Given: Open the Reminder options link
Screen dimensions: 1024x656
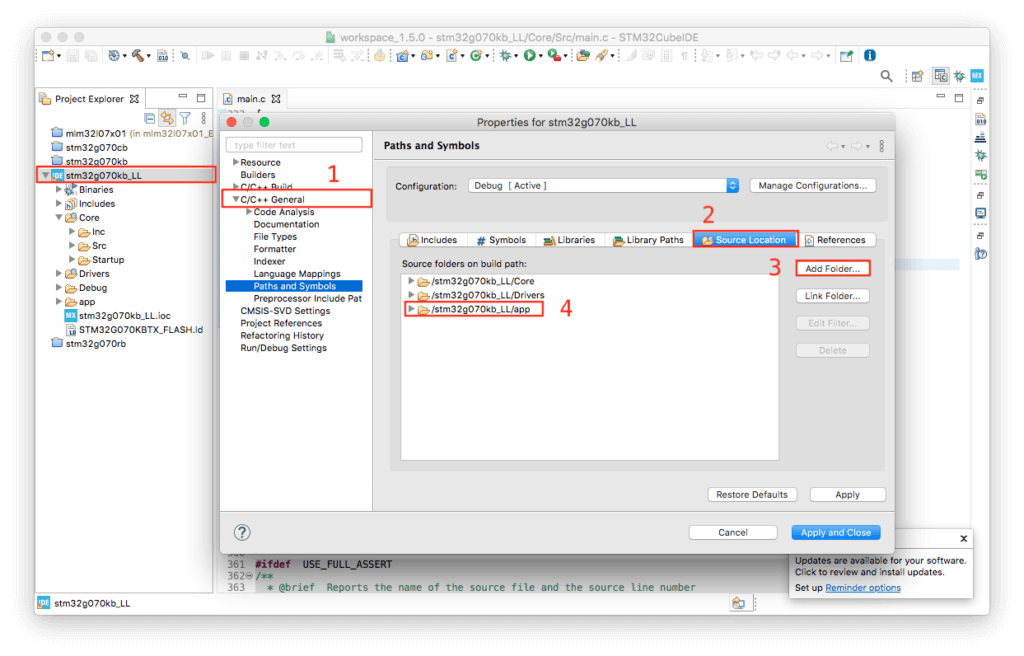Looking at the screenshot, I should pyautogui.click(x=863, y=588).
